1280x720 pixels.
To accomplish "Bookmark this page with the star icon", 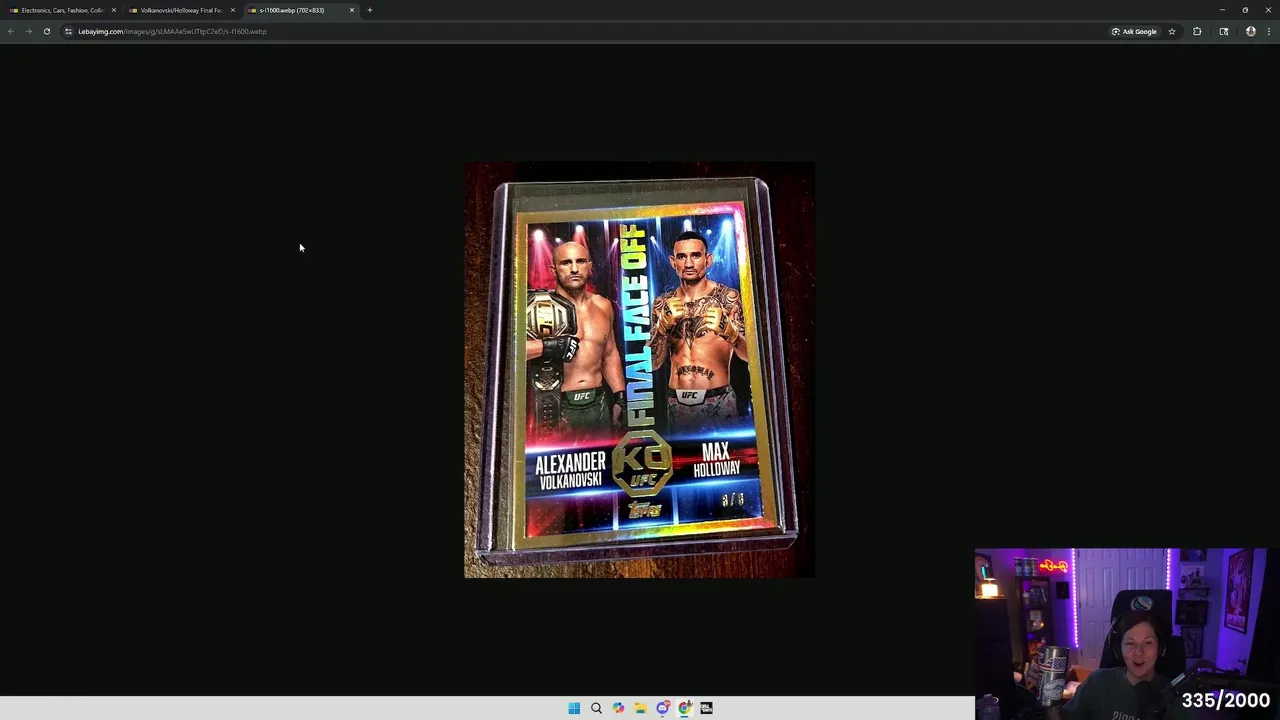I will pyautogui.click(x=1172, y=31).
